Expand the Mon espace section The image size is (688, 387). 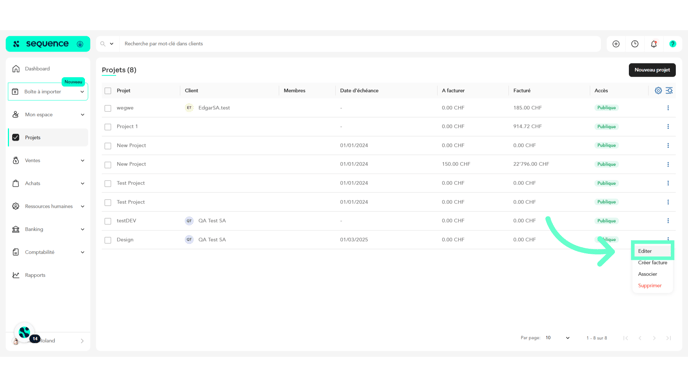point(82,115)
